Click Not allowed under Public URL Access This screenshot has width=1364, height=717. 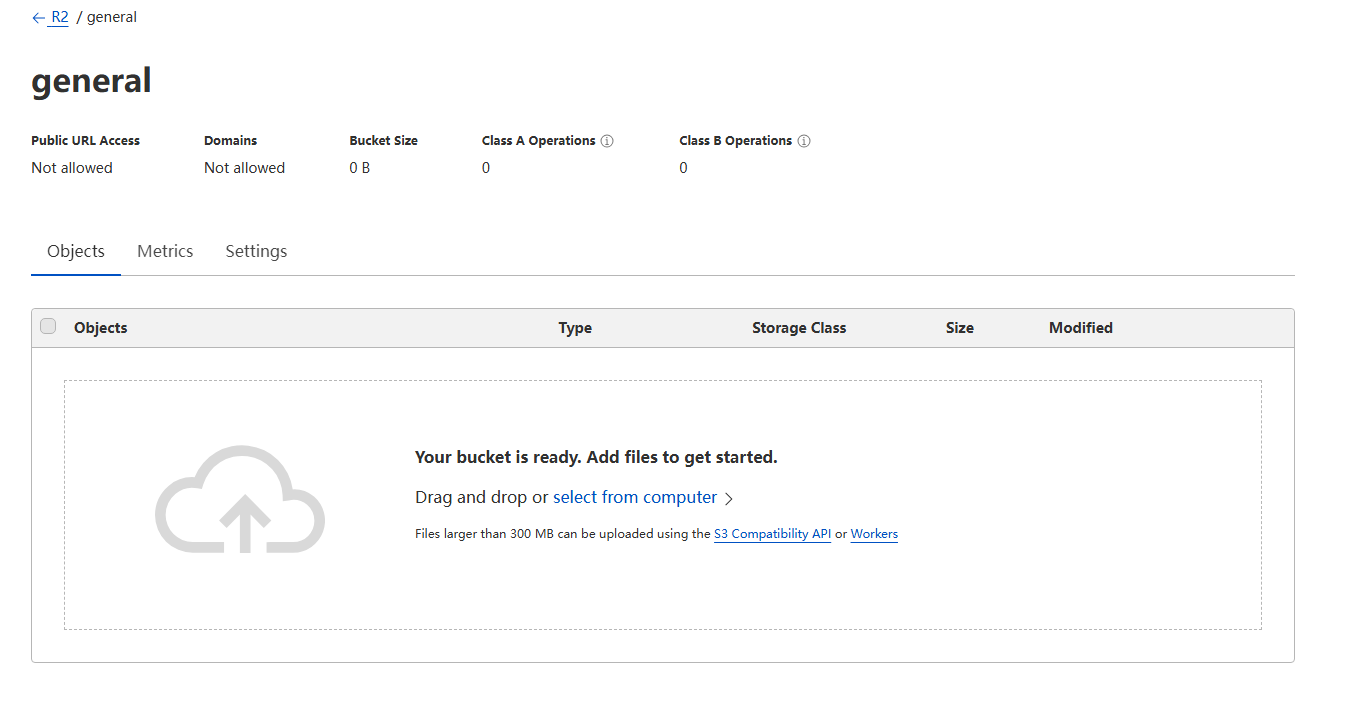[72, 168]
